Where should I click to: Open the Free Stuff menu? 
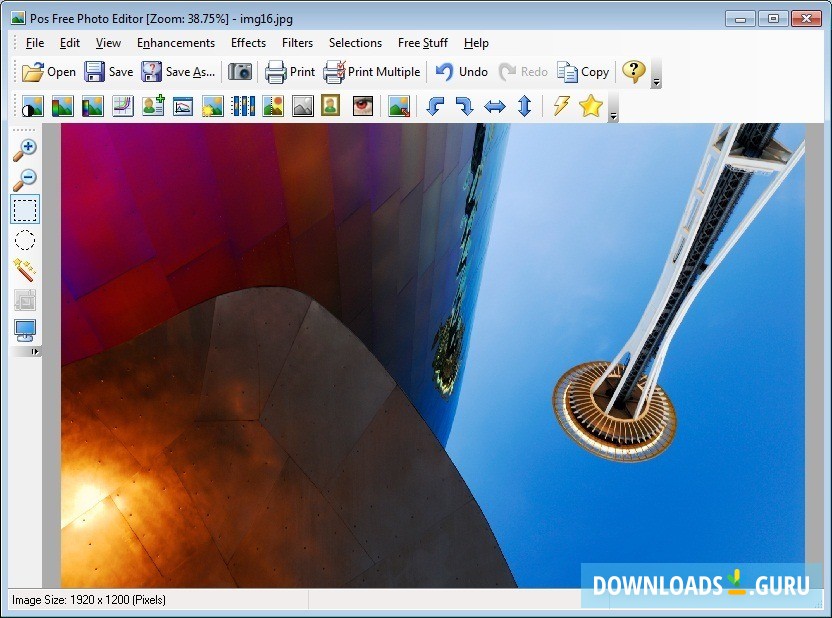[x=422, y=43]
